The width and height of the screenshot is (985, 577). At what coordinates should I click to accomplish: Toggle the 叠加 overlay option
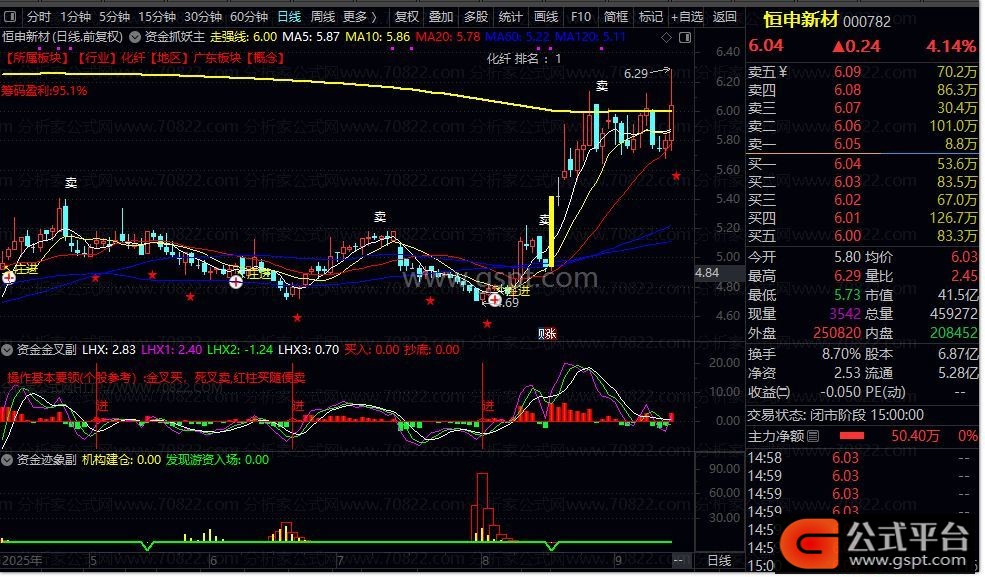pos(441,16)
